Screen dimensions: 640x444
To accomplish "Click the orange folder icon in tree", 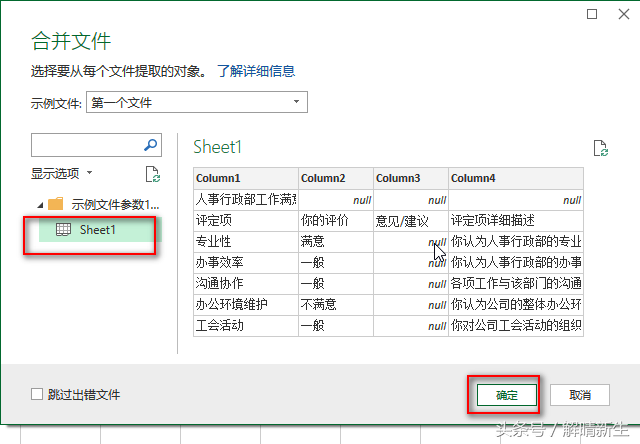I will coord(56,204).
